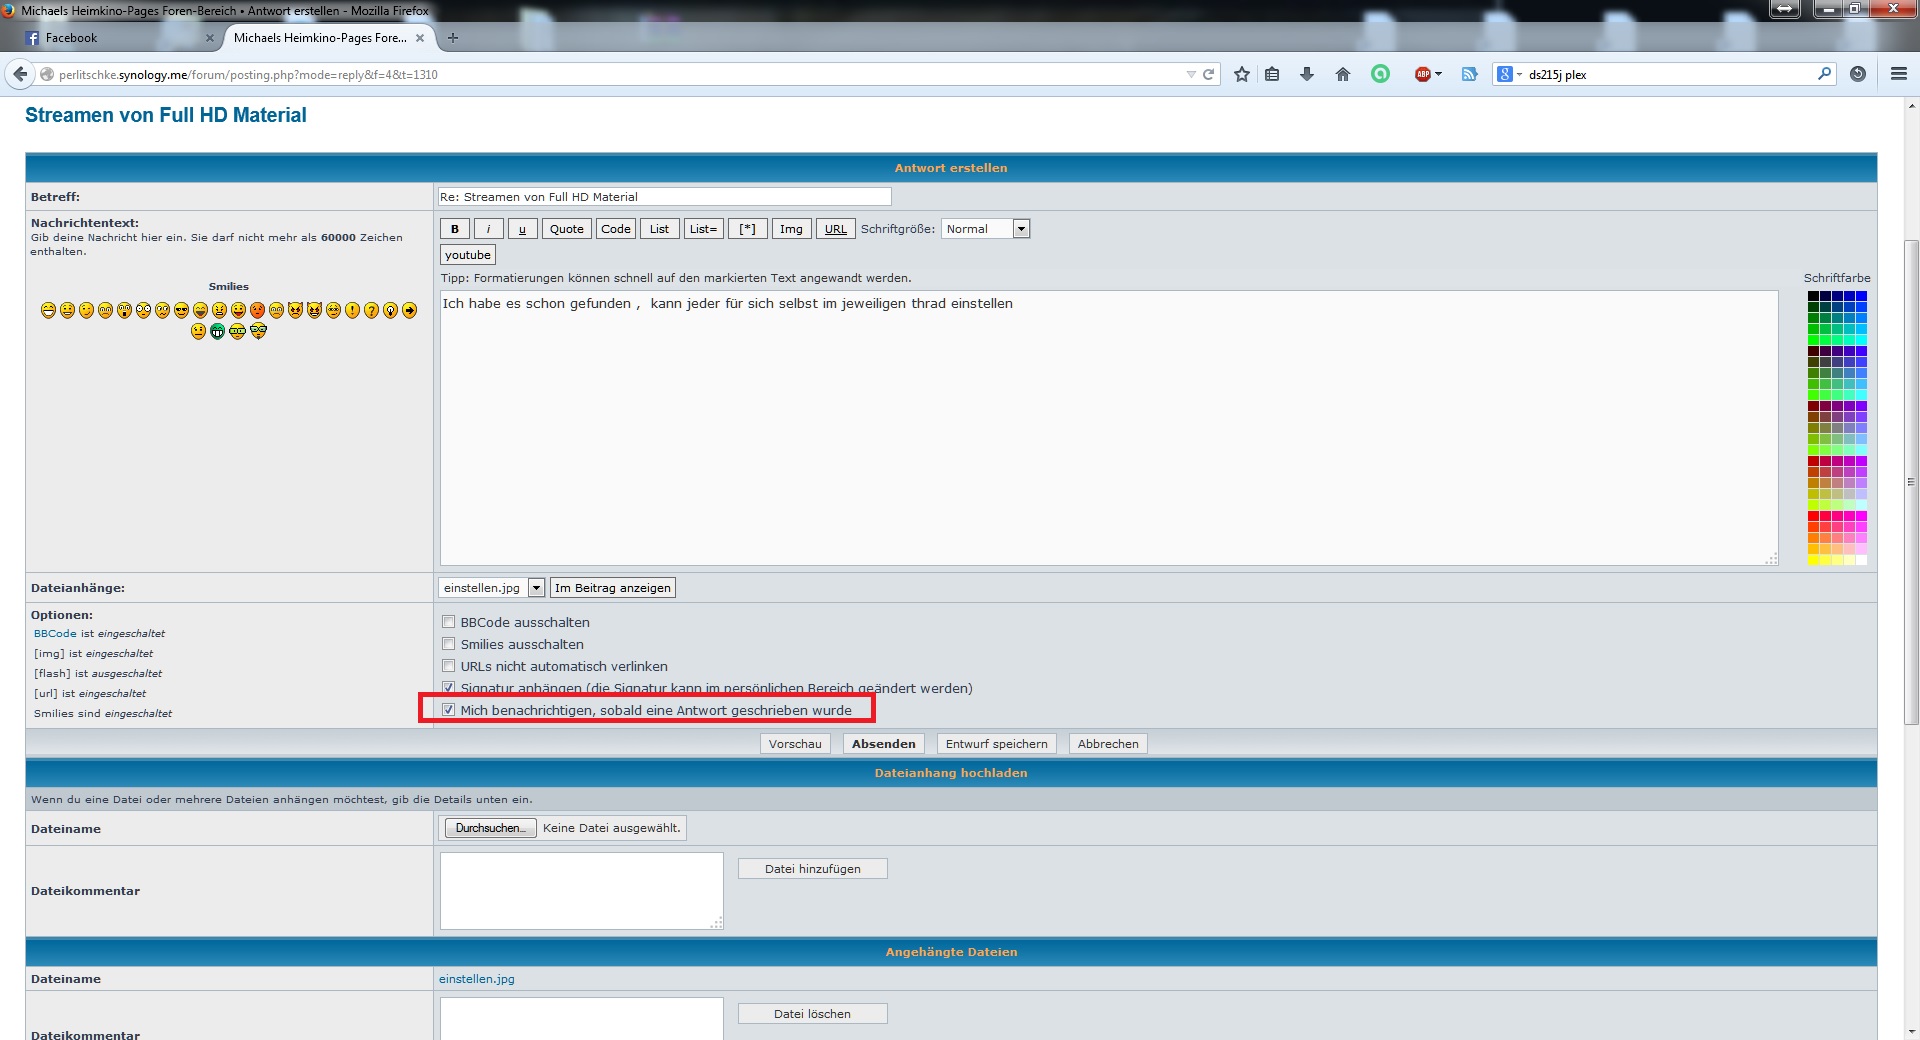The image size is (1920, 1040).
Task: Open the search engine selector dropdown
Action: pos(1509,74)
